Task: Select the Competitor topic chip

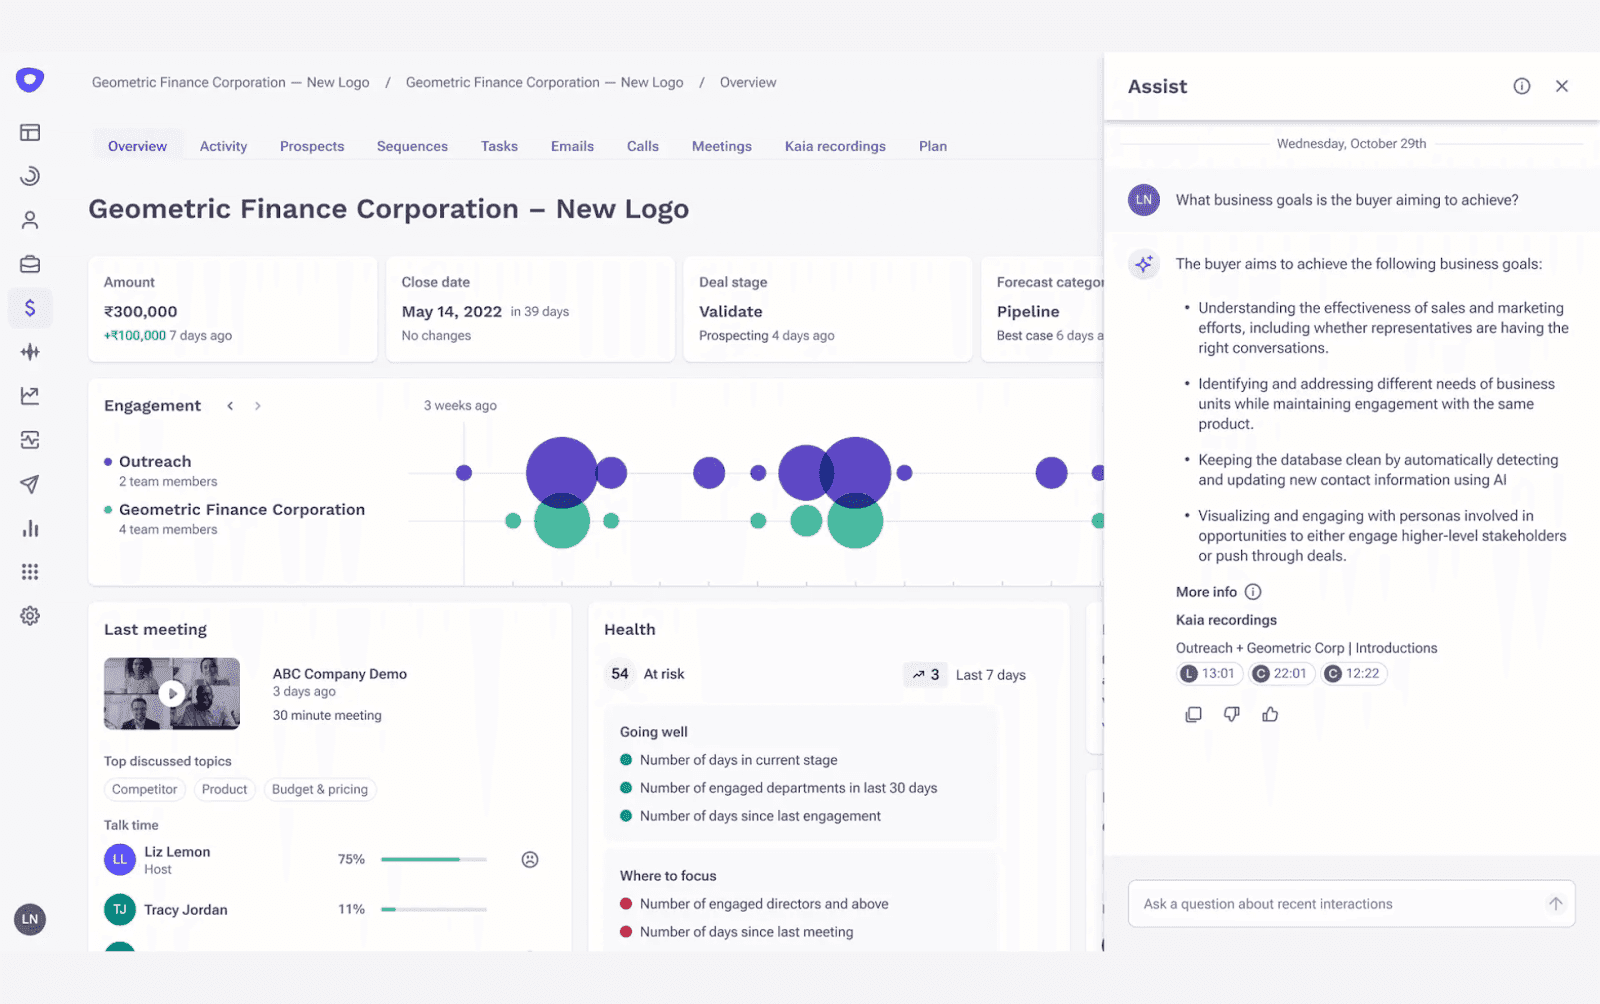Action: pyautogui.click(x=145, y=789)
